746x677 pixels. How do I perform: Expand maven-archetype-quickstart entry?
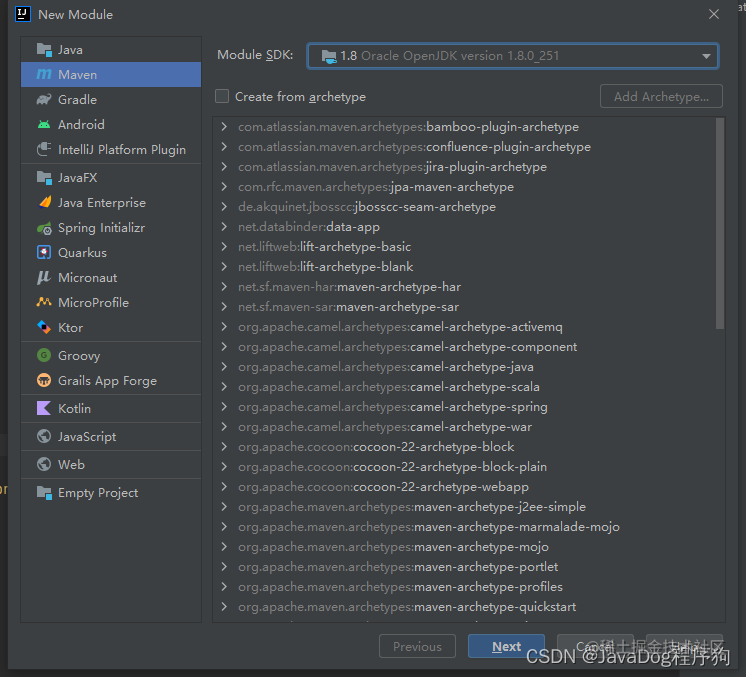tap(224, 607)
